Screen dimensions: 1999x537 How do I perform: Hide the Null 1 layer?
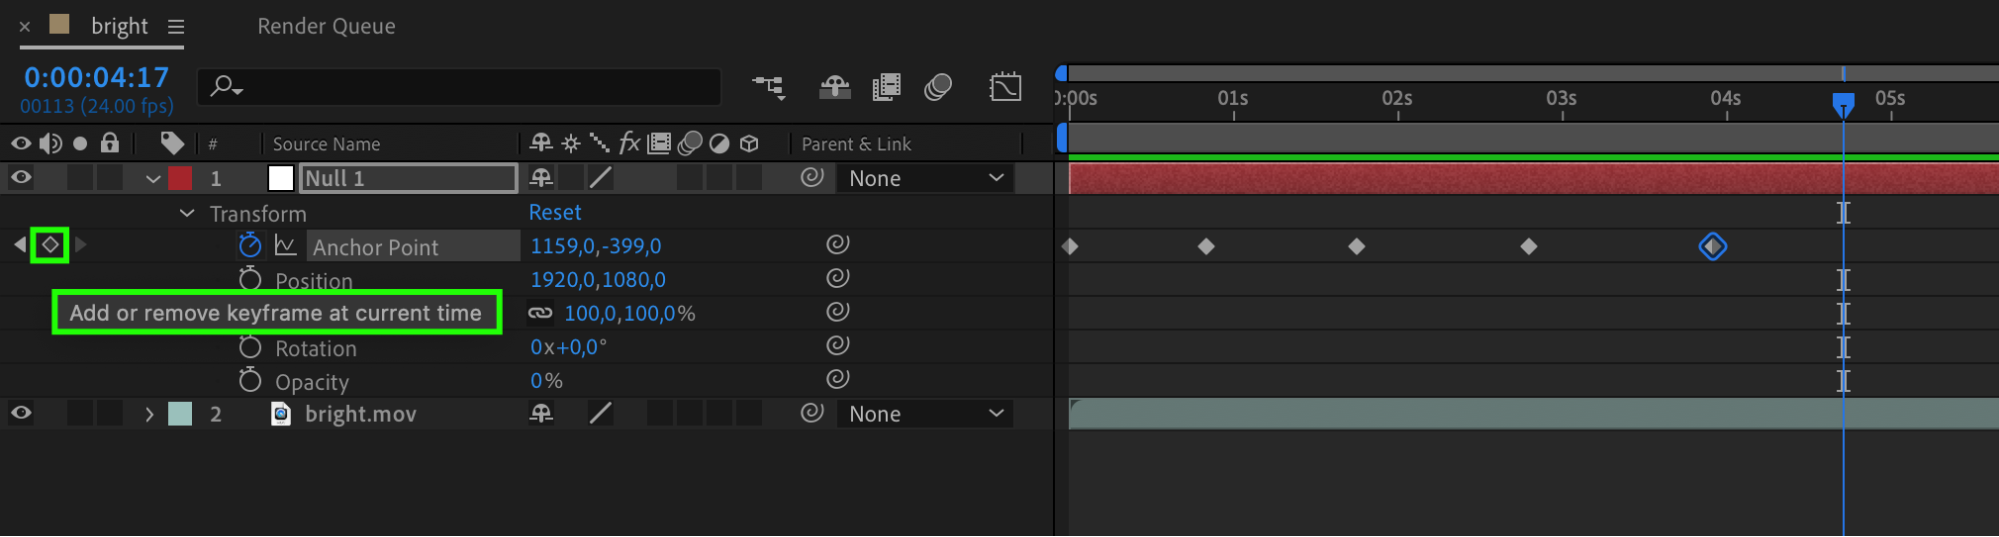21,178
